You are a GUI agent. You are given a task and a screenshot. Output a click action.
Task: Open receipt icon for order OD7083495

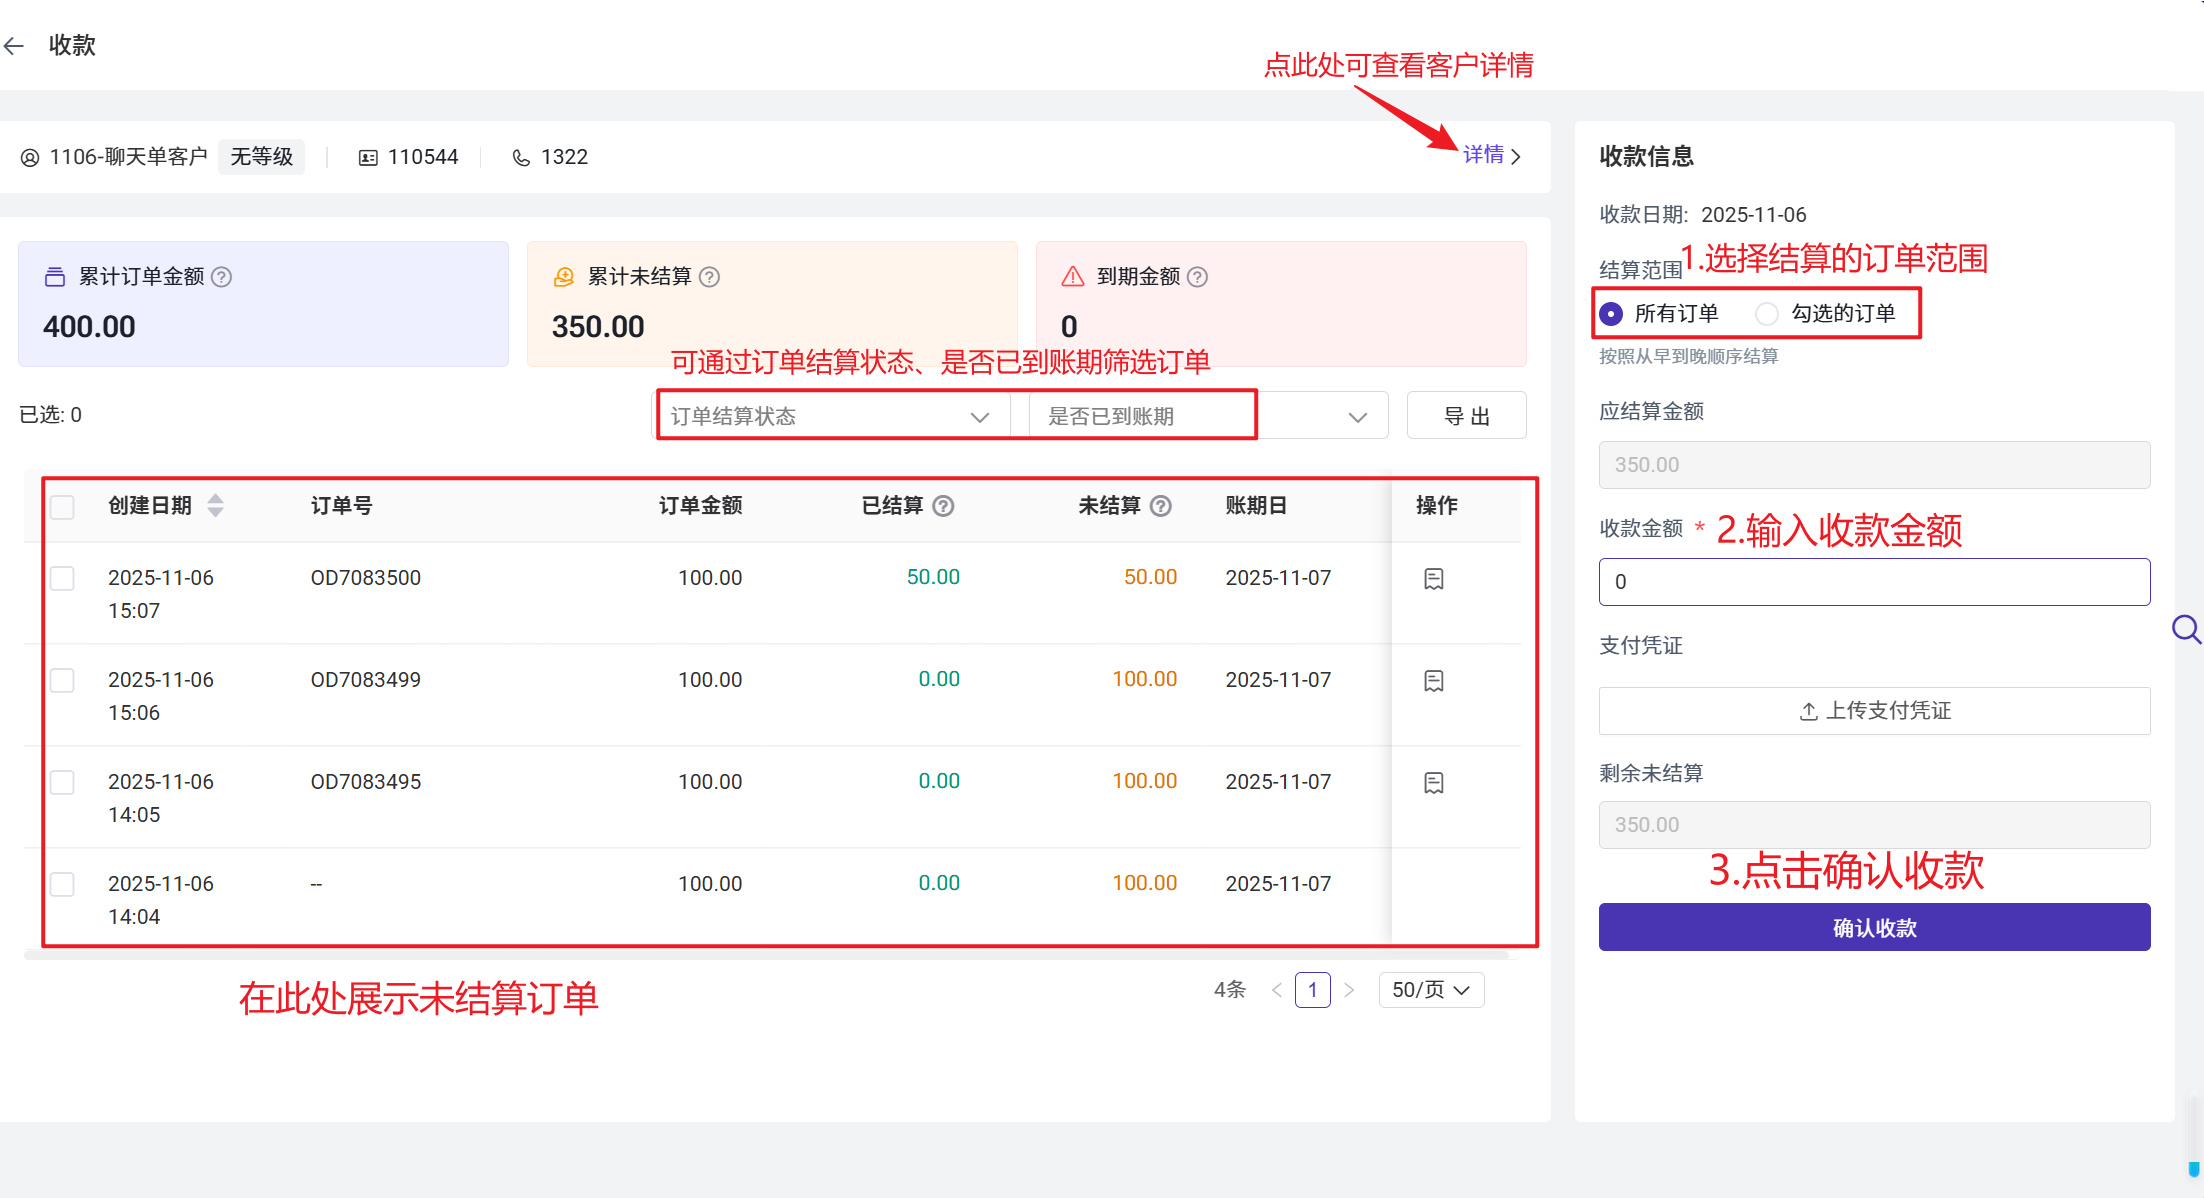coord(1433,783)
